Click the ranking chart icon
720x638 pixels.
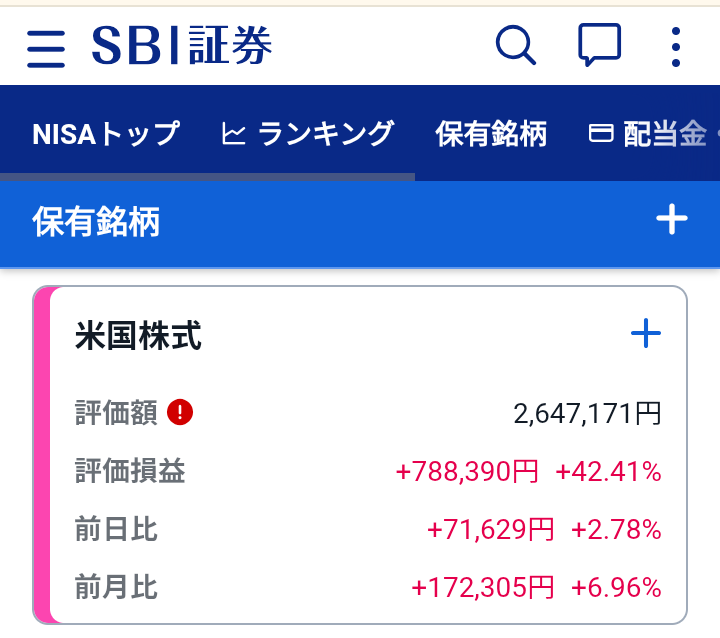[x=233, y=134]
